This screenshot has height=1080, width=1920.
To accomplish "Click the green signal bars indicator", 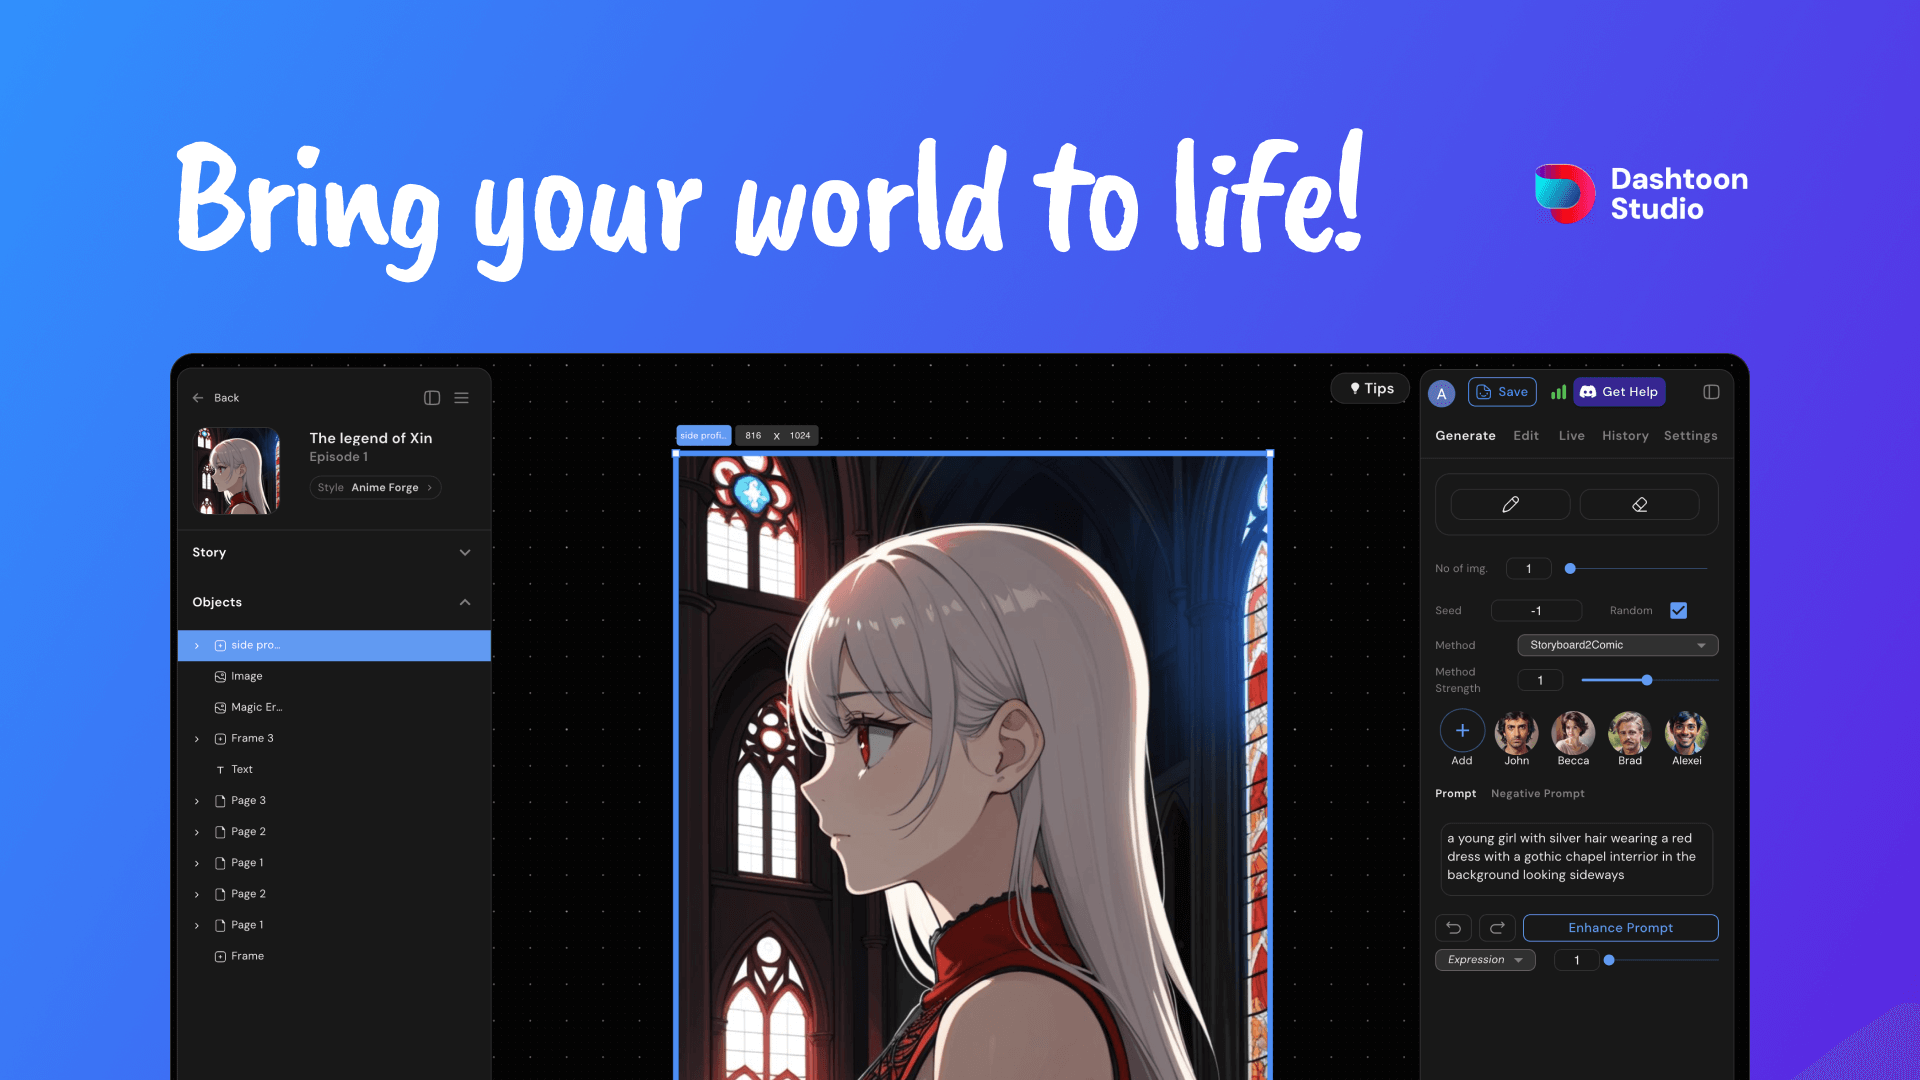I will (1558, 392).
